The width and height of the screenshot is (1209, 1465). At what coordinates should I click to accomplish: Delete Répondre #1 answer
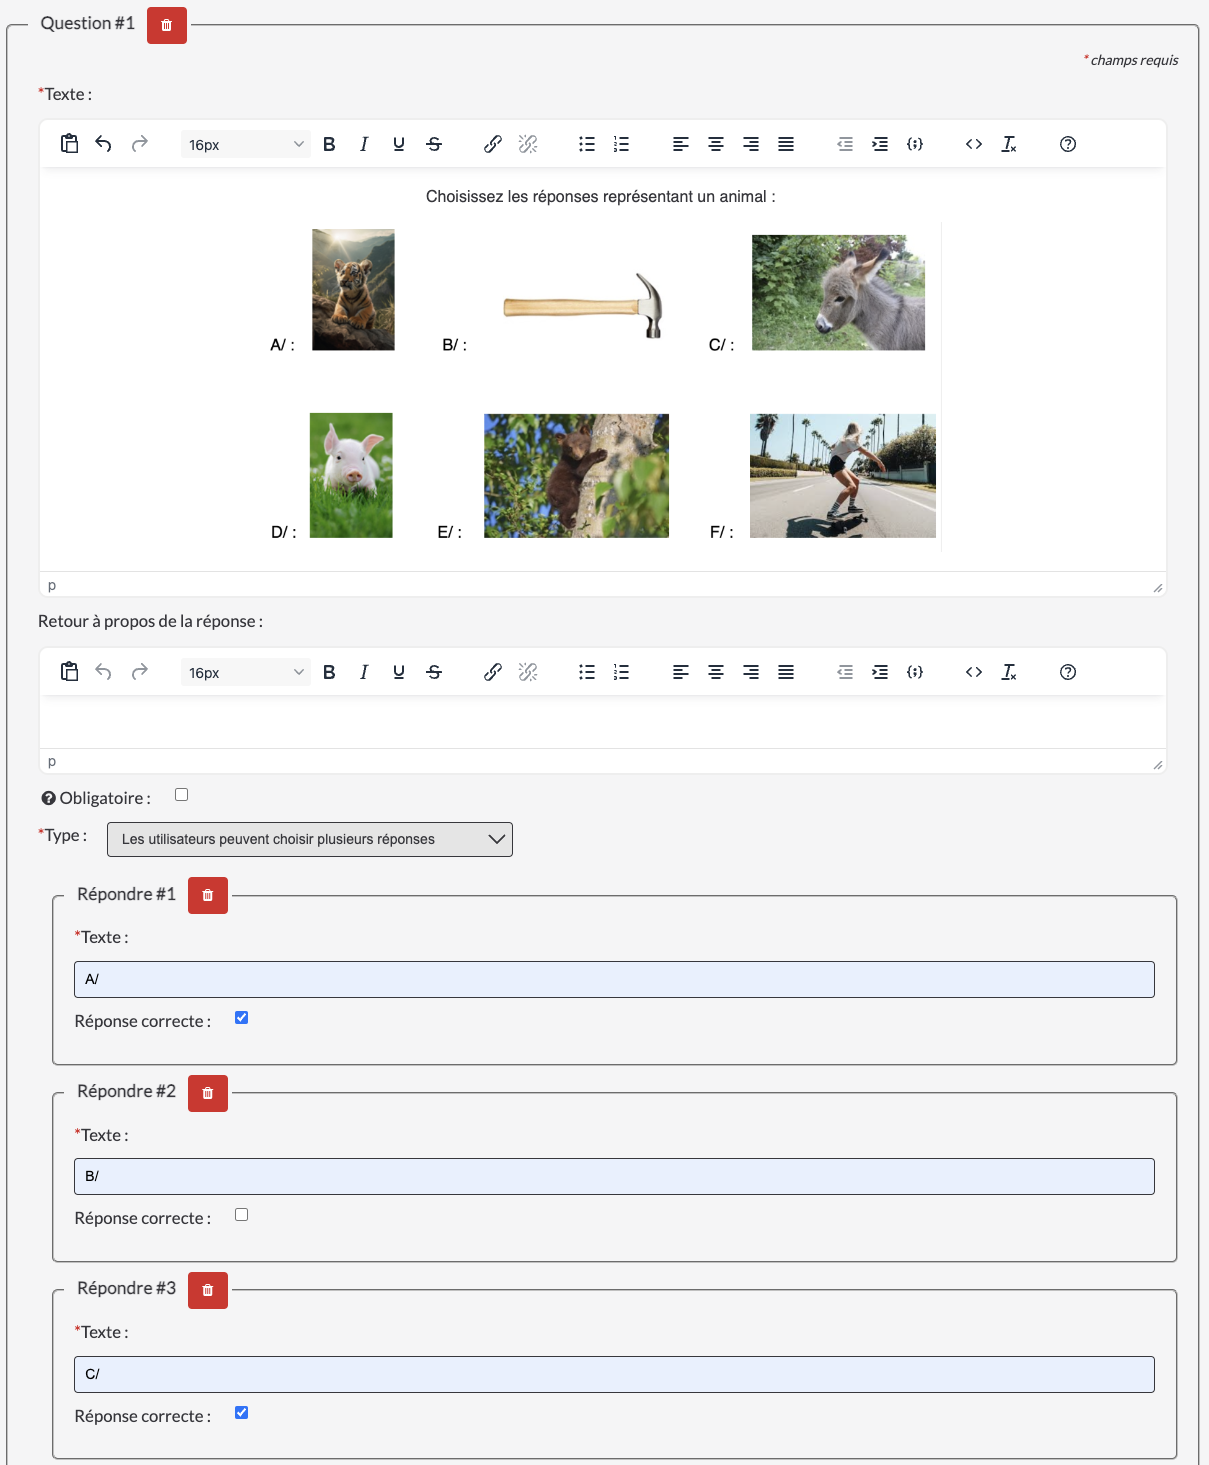pyautogui.click(x=208, y=895)
